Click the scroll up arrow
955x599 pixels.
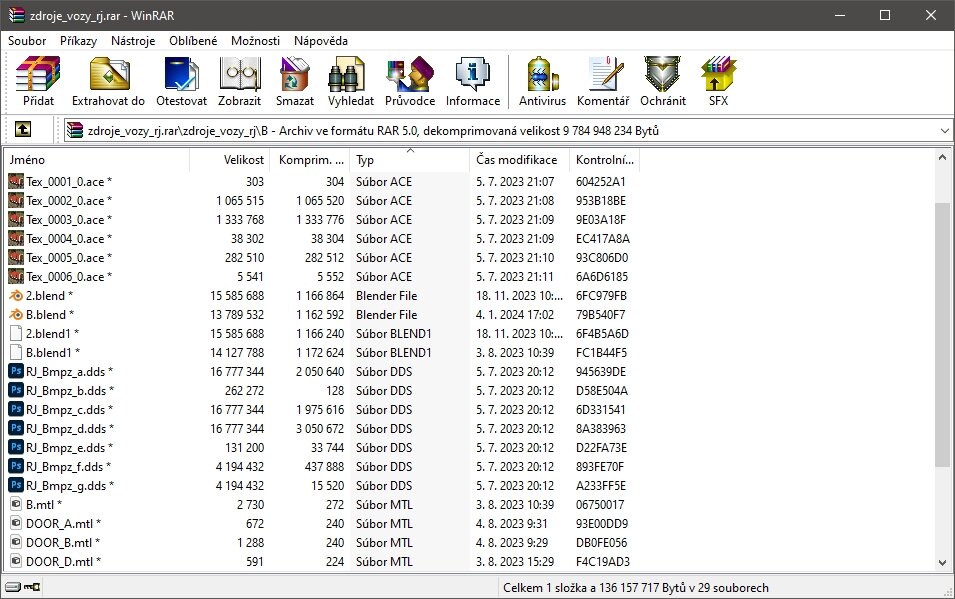point(942,157)
